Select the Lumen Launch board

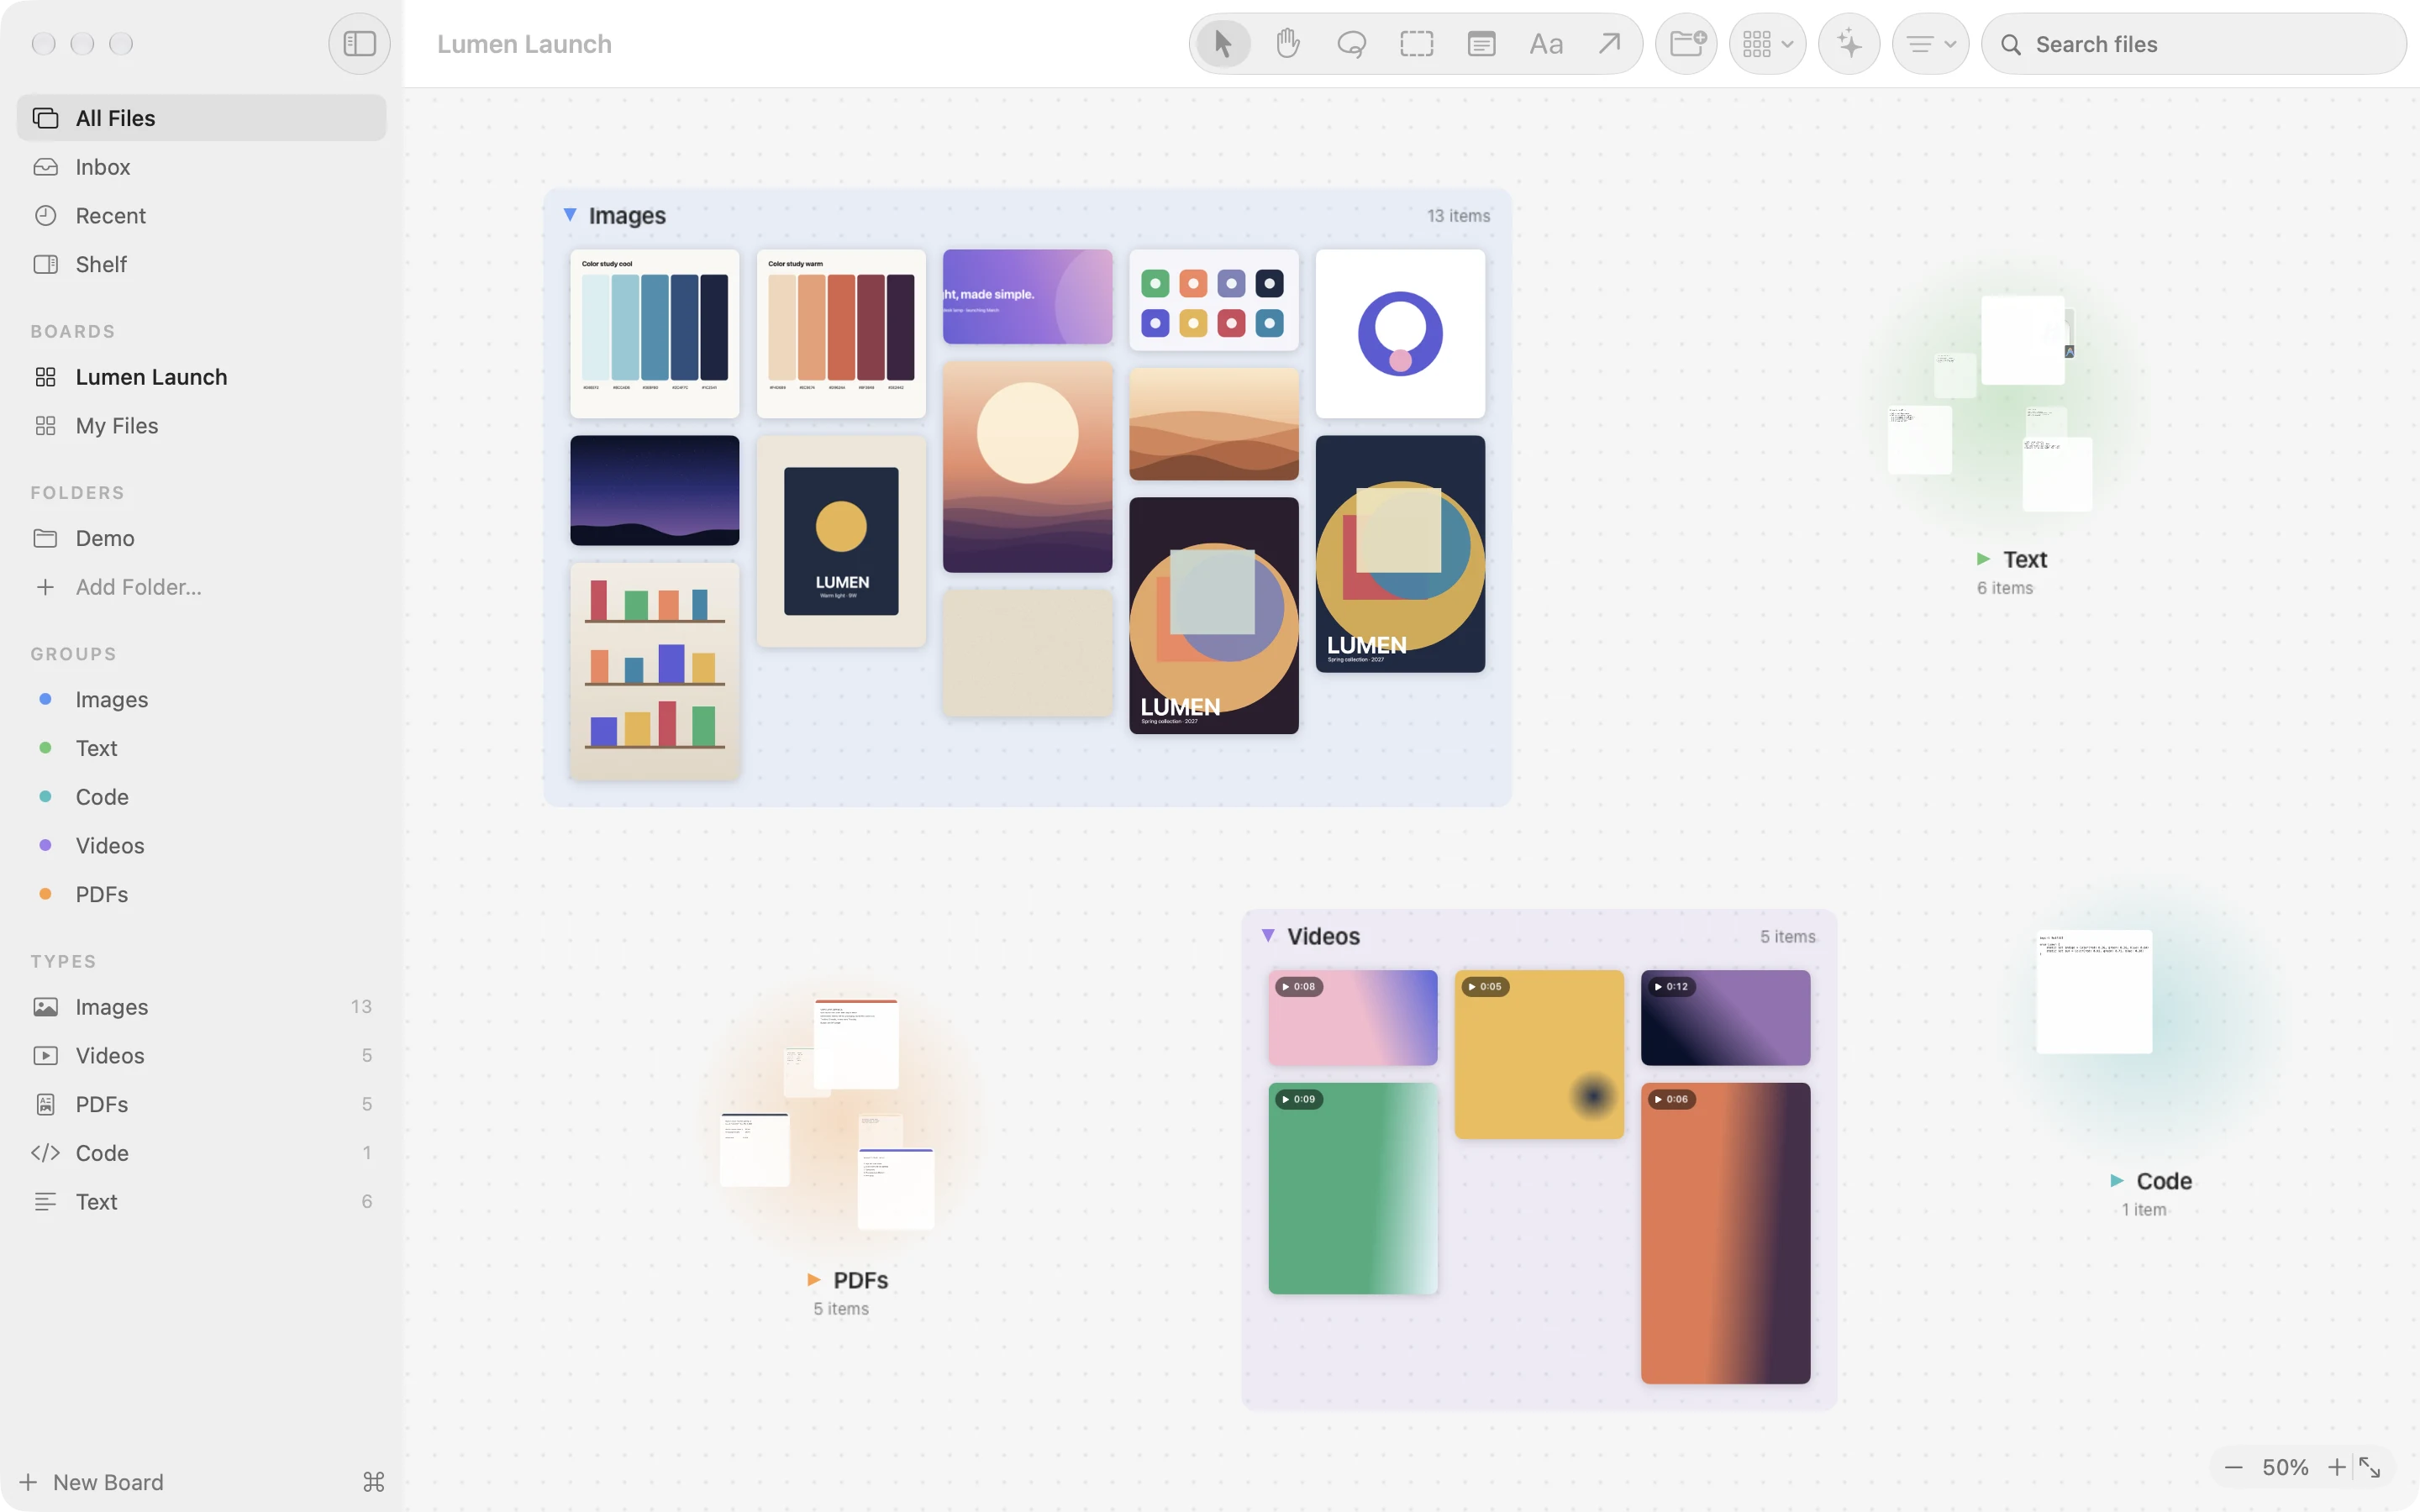pos(202,377)
